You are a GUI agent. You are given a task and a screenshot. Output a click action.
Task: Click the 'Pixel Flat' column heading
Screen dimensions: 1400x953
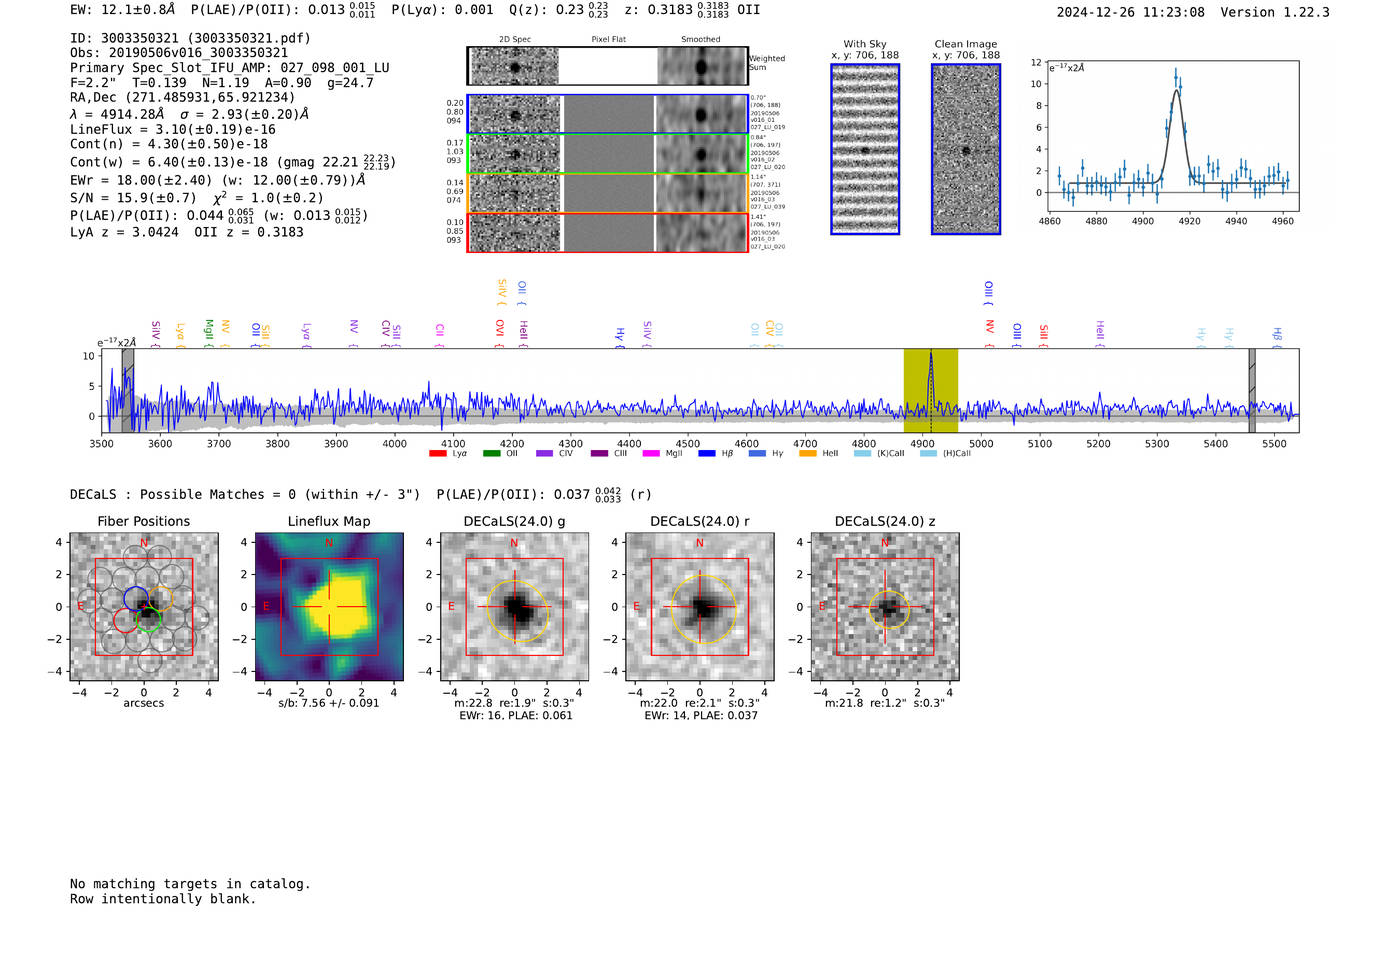click(608, 40)
